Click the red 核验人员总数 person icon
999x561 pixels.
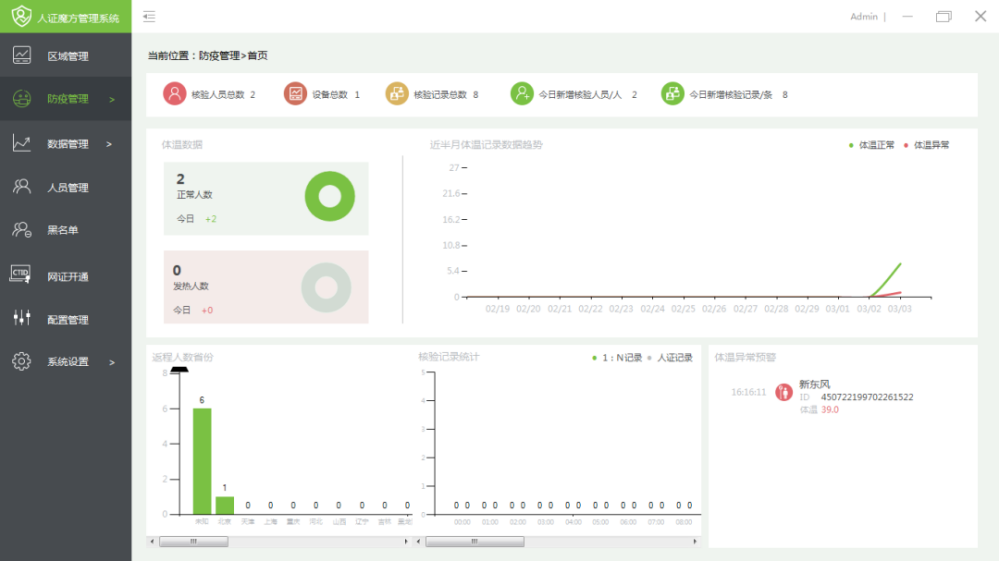pyautogui.click(x=175, y=94)
